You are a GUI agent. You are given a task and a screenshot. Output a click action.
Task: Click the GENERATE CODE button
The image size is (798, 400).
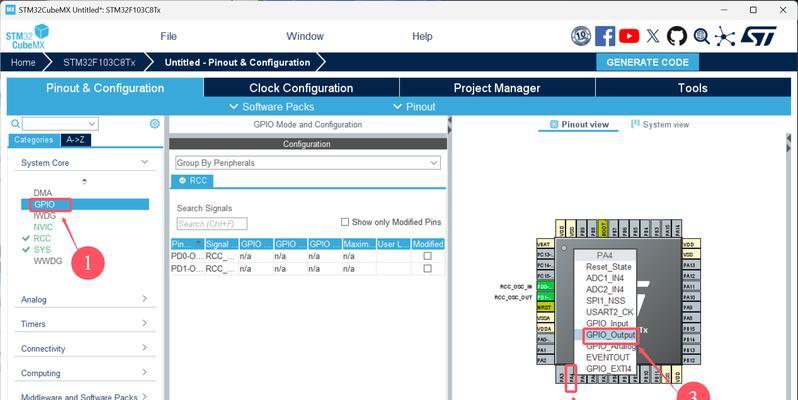tap(647, 62)
